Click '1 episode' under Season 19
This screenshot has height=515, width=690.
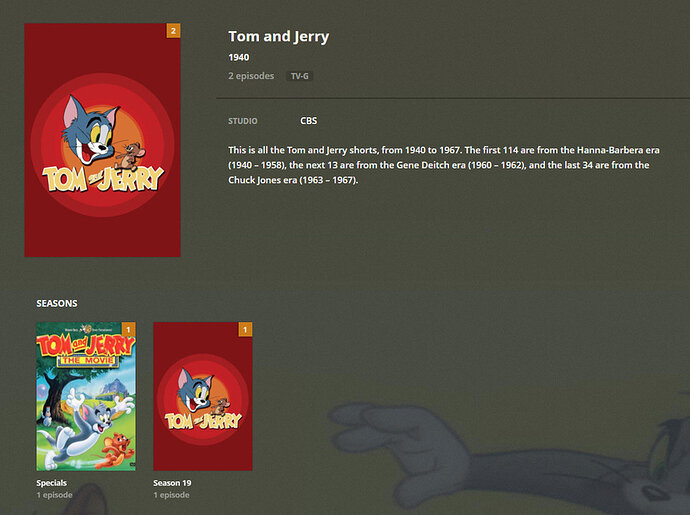[171, 495]
